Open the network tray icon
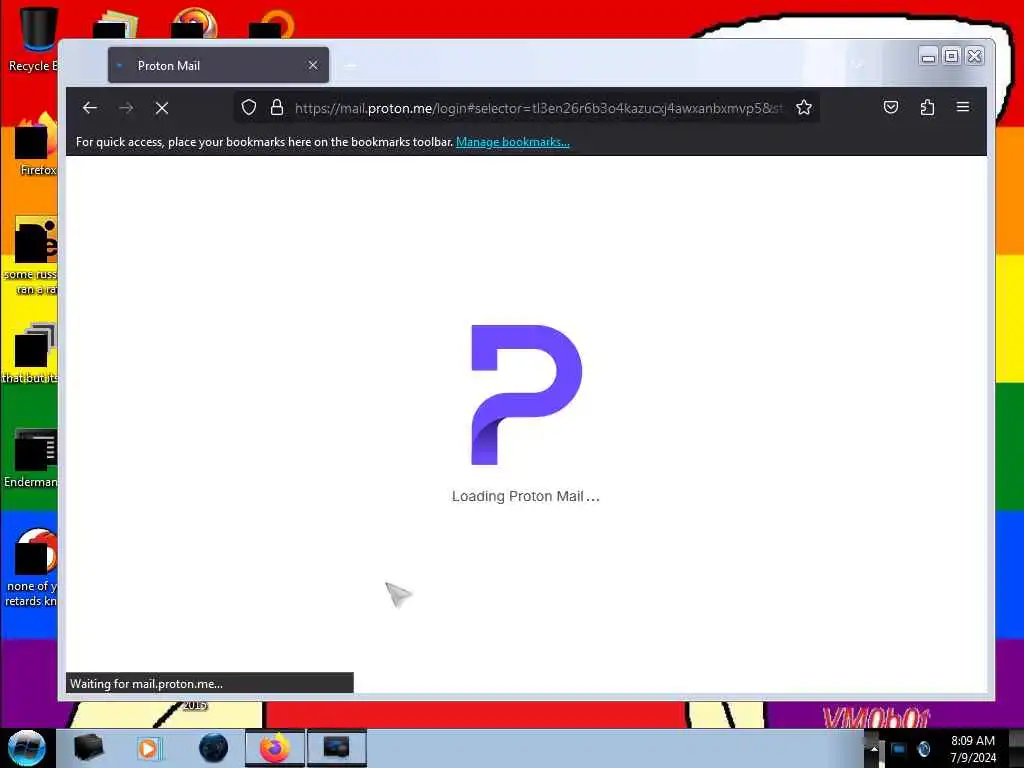This screenshot has width=1024, height=768. [899, 748]
